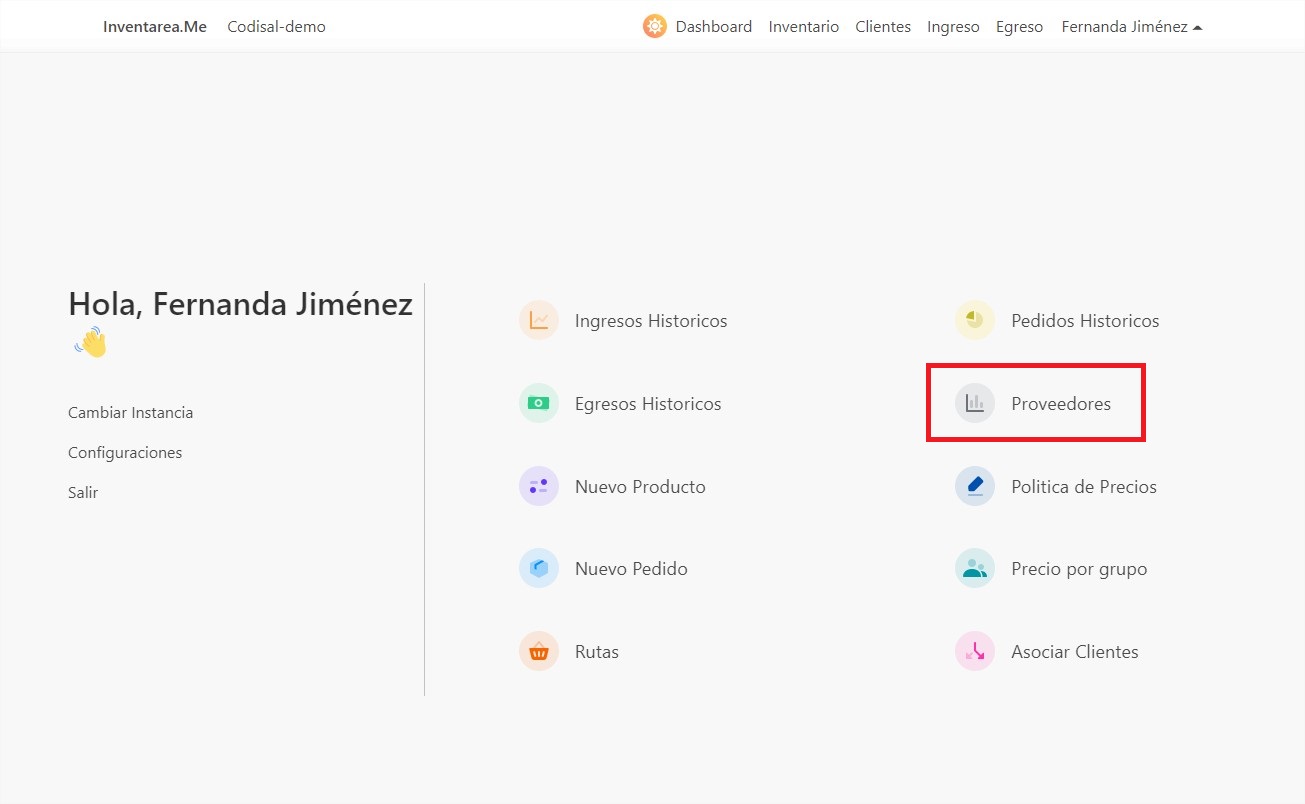Open Asociar Clientes with the pink icon

(x=974, y=651)
